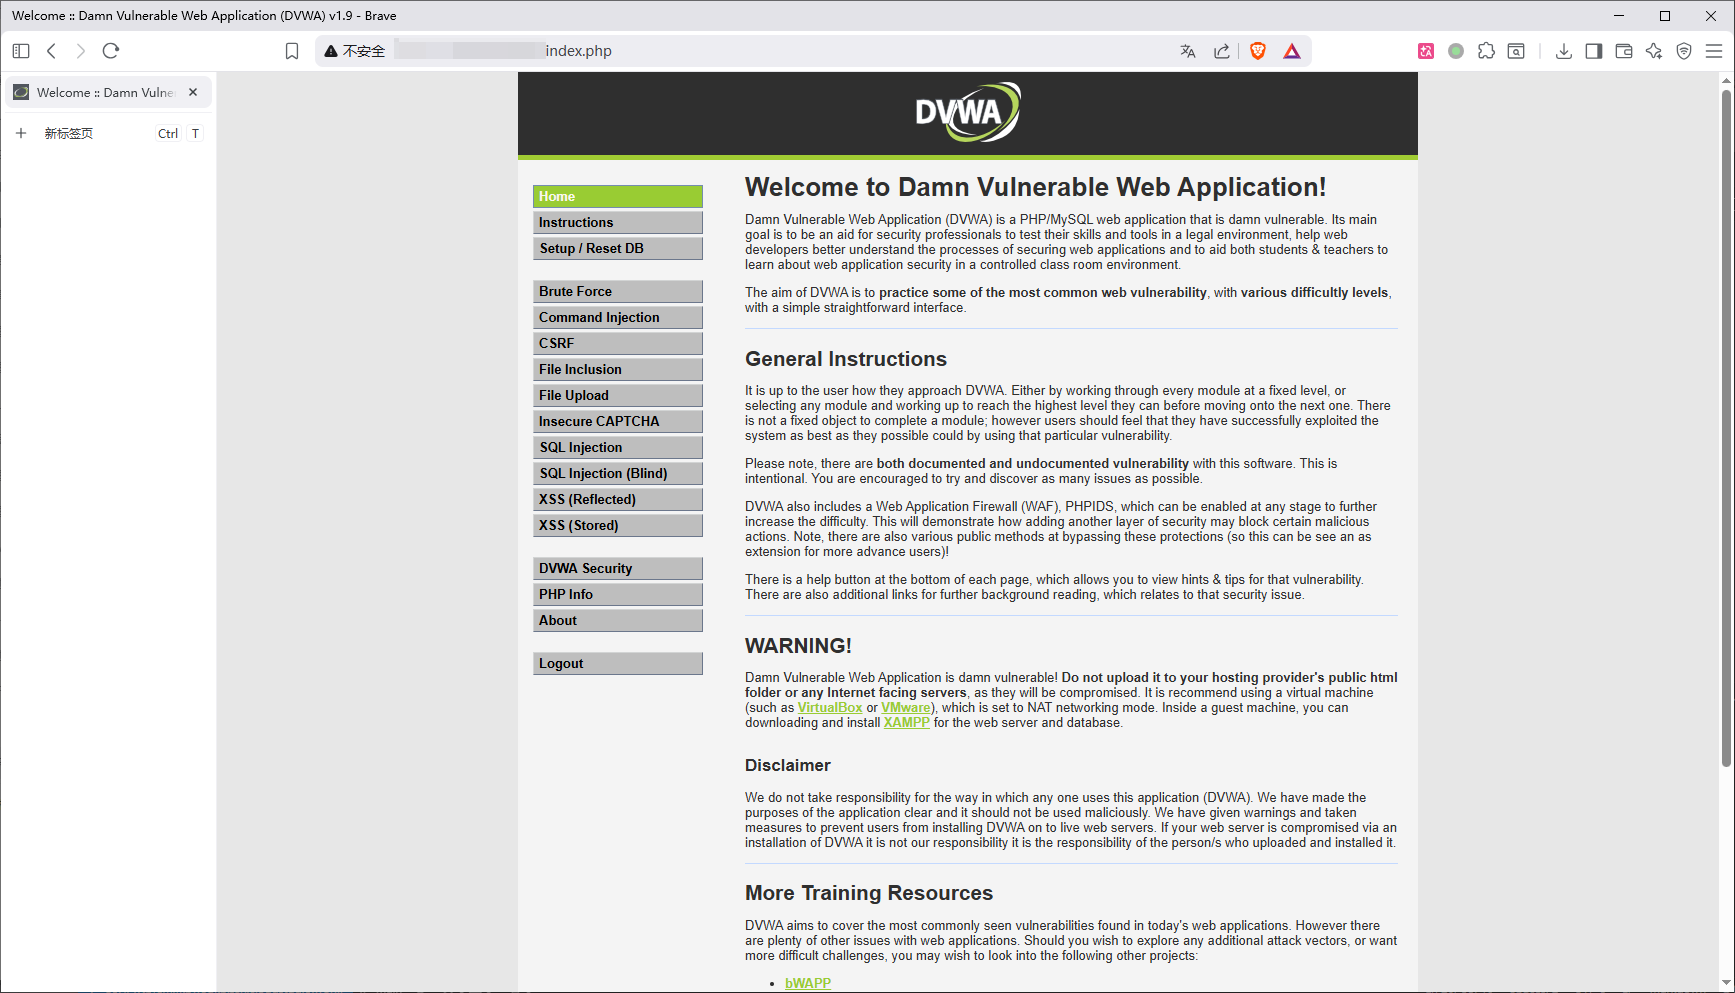
Task: Open the browser hamburger main menu
Action: pyautogui.click(x=1714, y=51)
